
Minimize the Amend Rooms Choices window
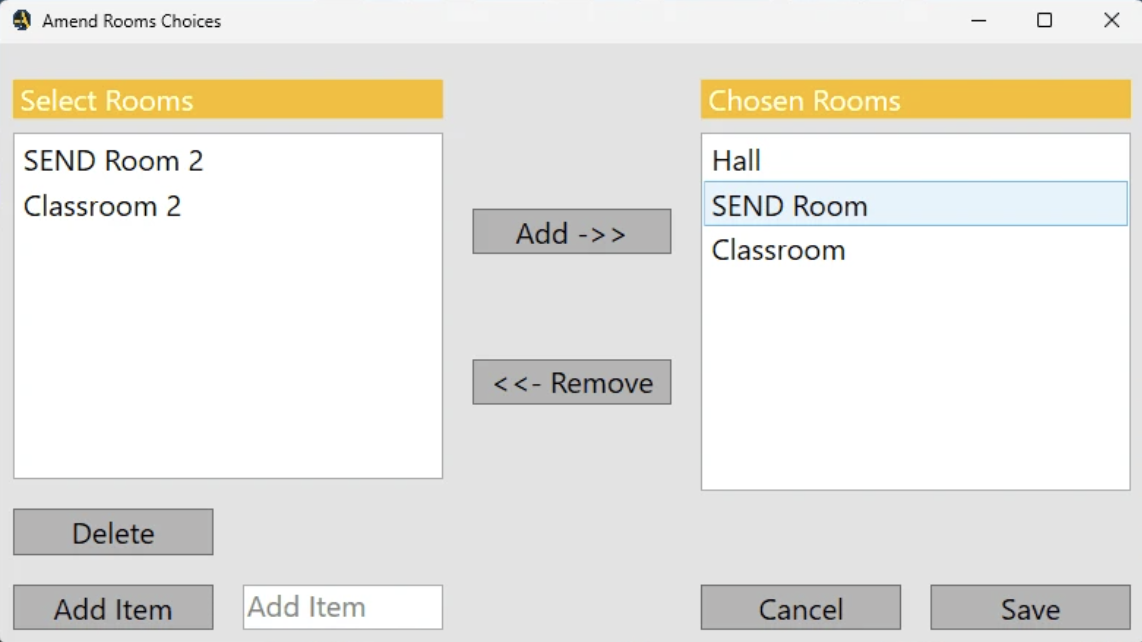click(x=978, y=20)
